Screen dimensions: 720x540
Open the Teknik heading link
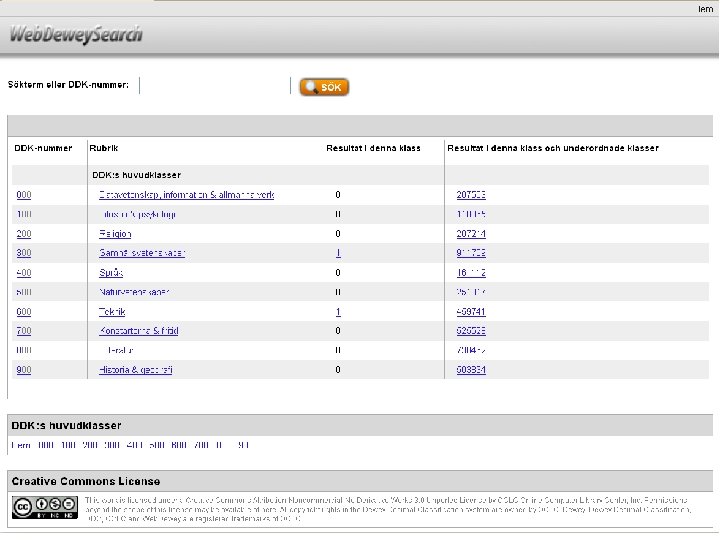coord(112,312)
